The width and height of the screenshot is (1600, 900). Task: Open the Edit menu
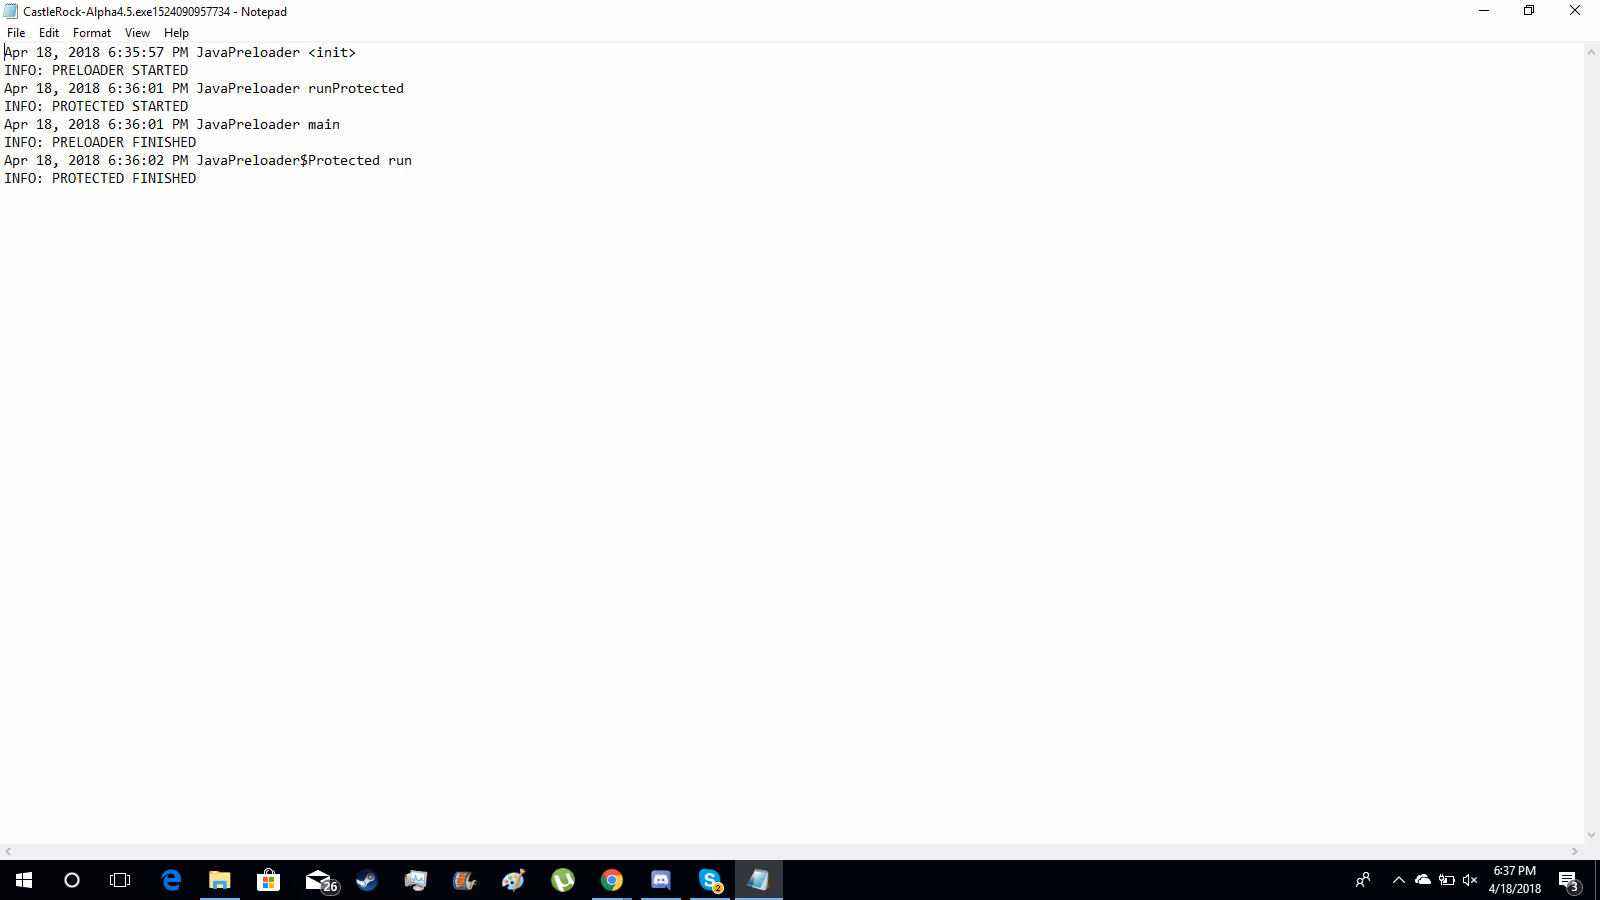49,33
